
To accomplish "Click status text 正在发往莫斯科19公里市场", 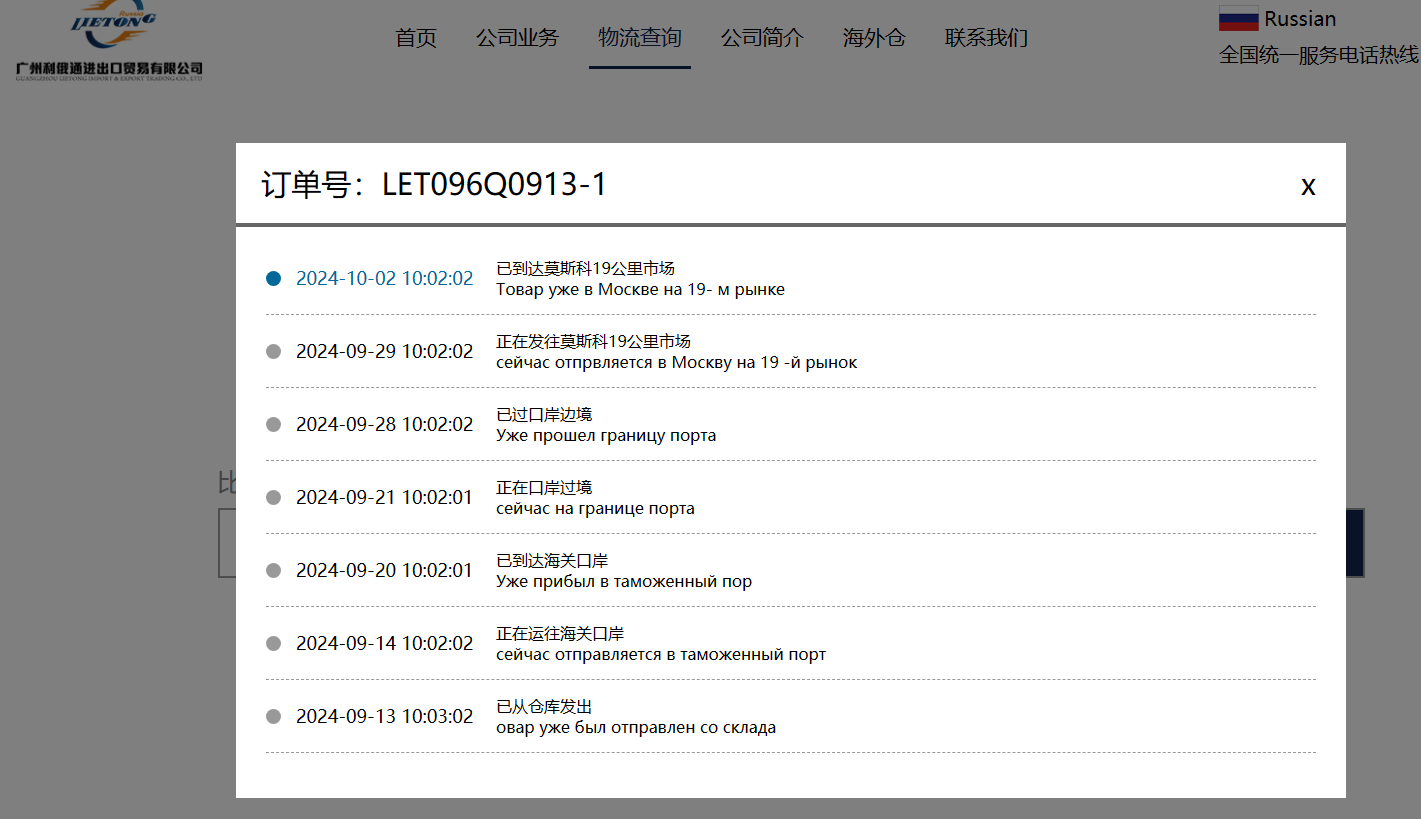I will coord(593,341).
